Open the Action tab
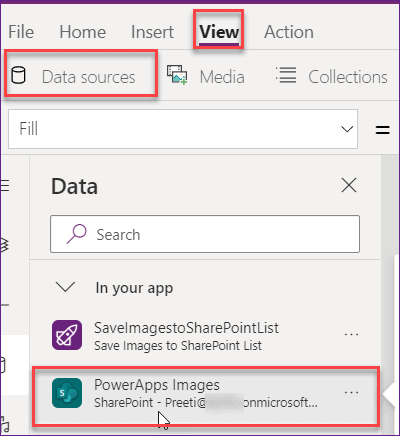 pyautogui.click(x=289, y=32)
